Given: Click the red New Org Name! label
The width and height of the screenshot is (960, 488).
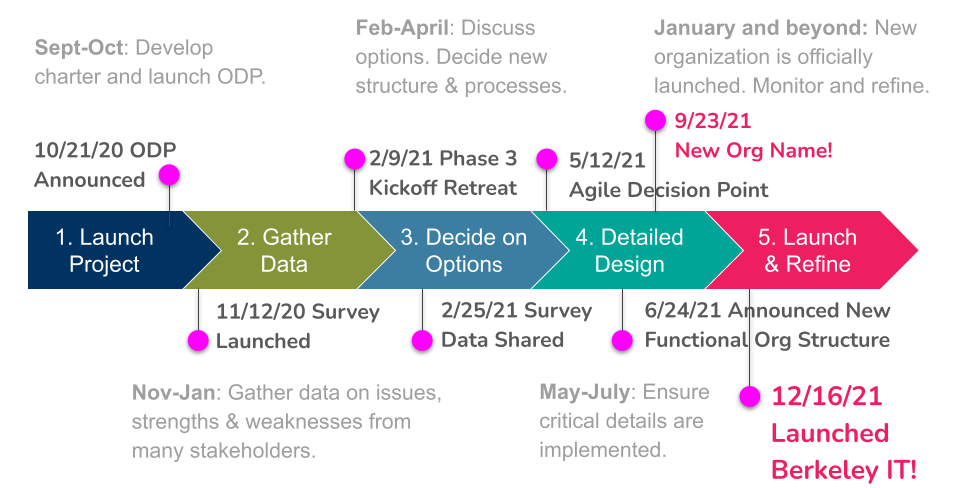Looking at the screenshot, I should 754,150.
